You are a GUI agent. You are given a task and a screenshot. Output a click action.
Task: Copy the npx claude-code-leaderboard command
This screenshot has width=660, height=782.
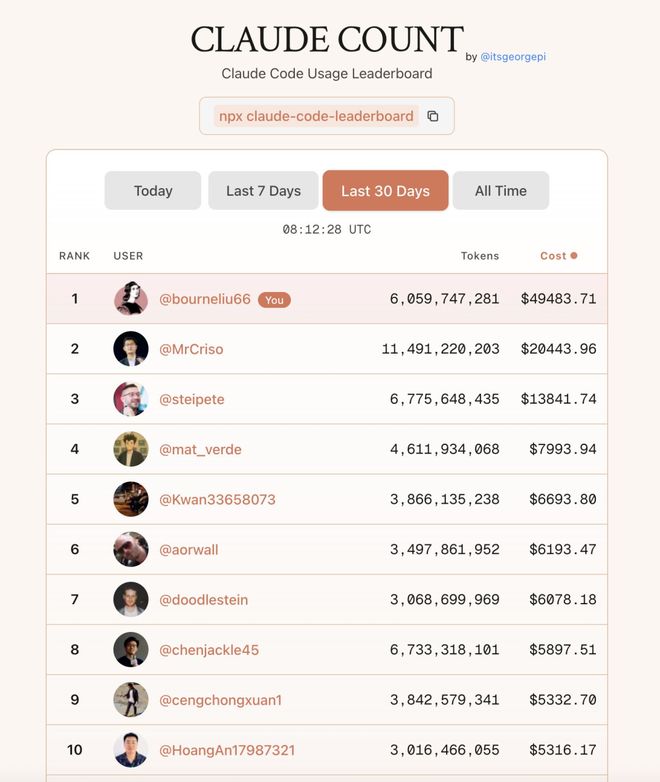point(433,116)
